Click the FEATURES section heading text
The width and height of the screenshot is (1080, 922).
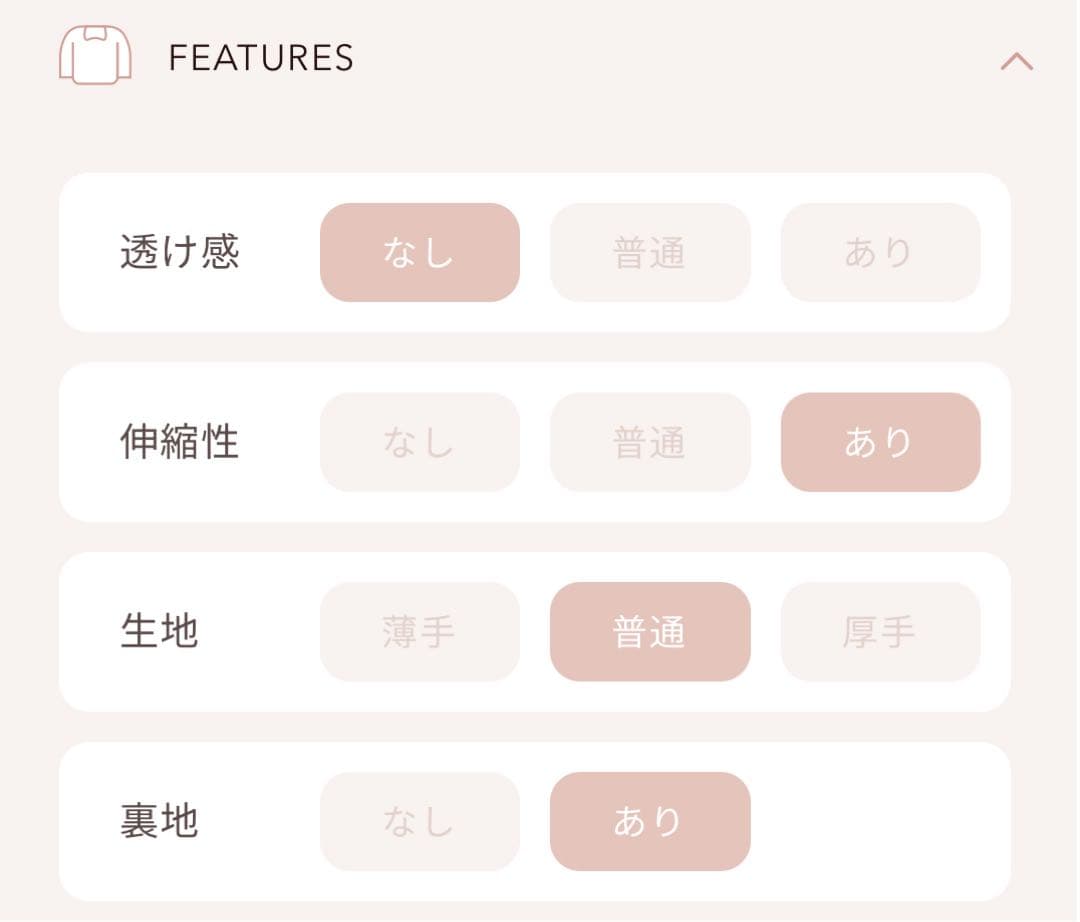pyautogui.click(x=260, y=58)
